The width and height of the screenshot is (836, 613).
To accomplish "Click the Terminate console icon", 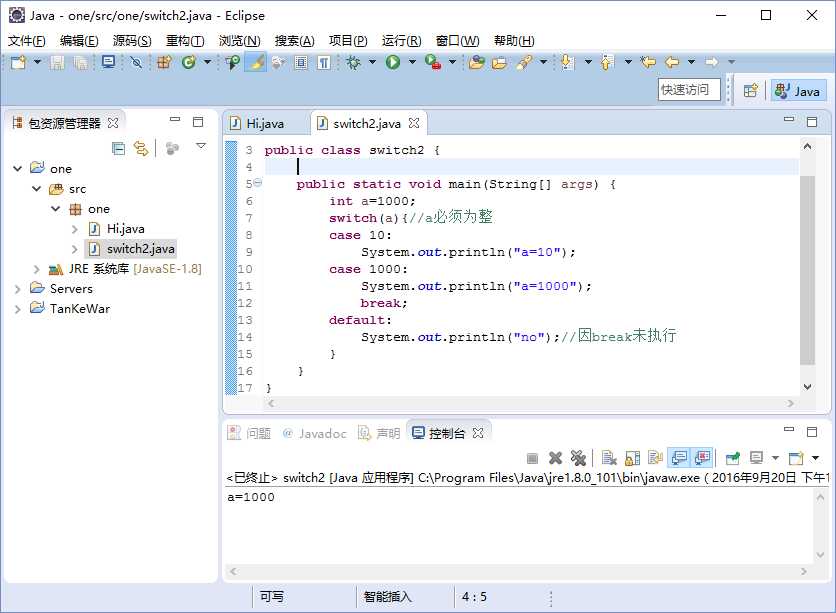I will pyautogui.click(x=532, y=458).
